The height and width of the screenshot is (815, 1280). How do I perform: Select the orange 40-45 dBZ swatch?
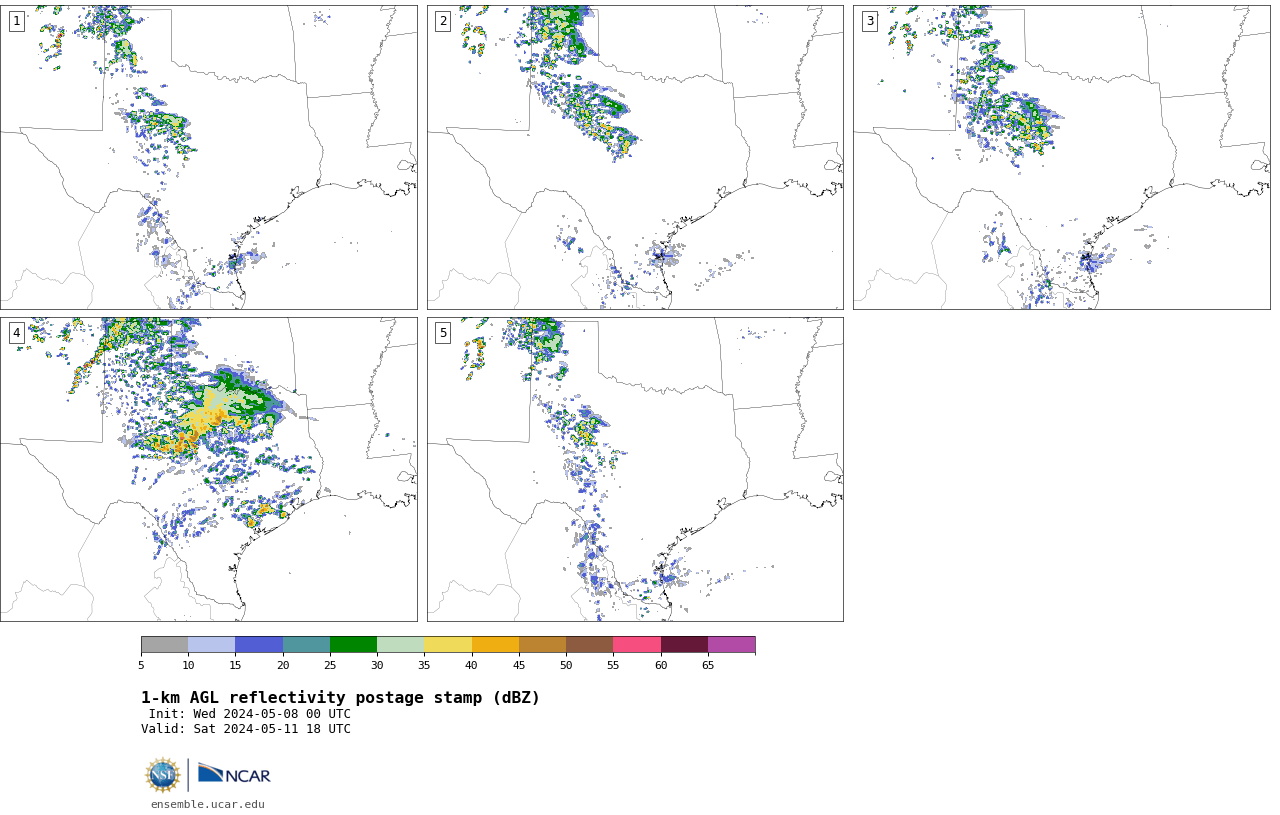pyautogui.click(x=495, y=644)
